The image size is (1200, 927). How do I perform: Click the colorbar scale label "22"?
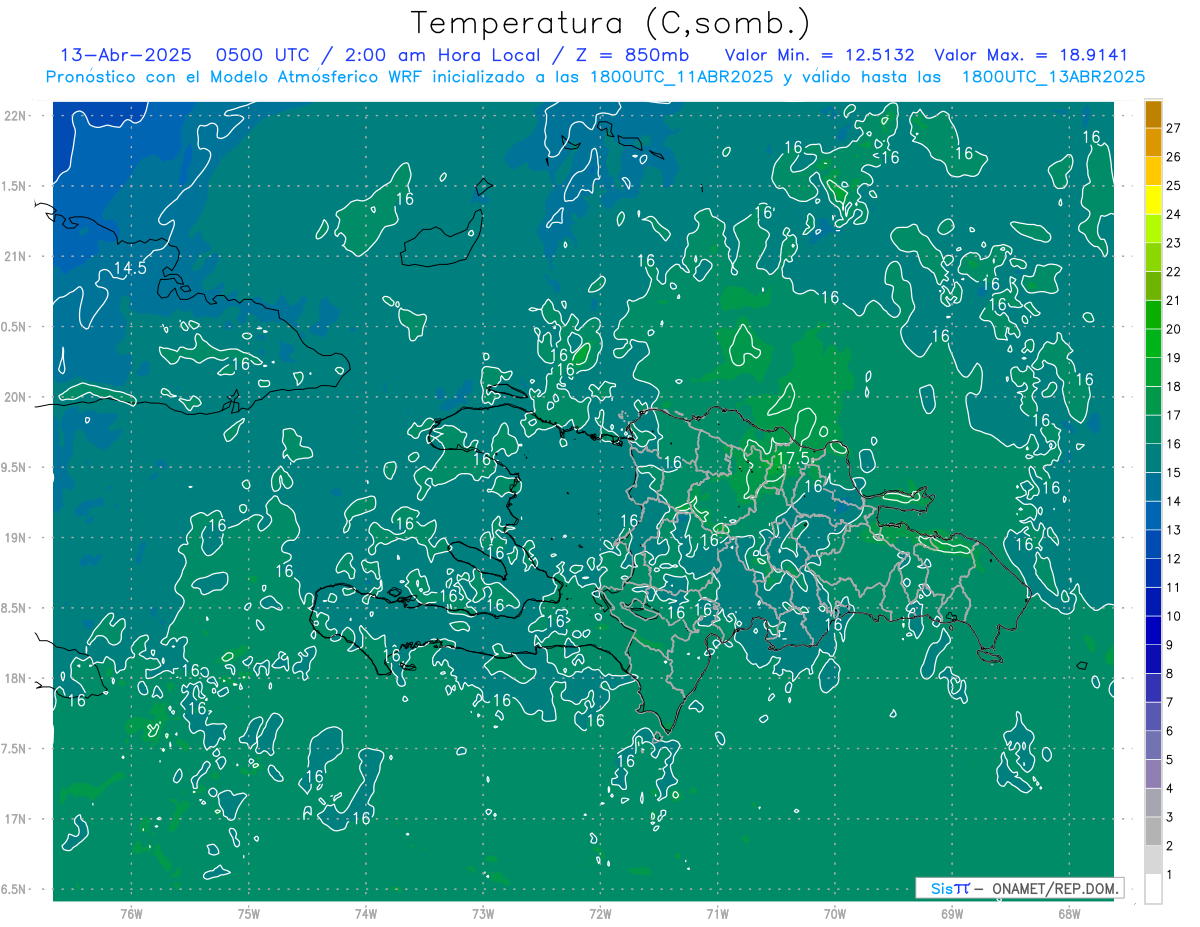(1174, 272)
